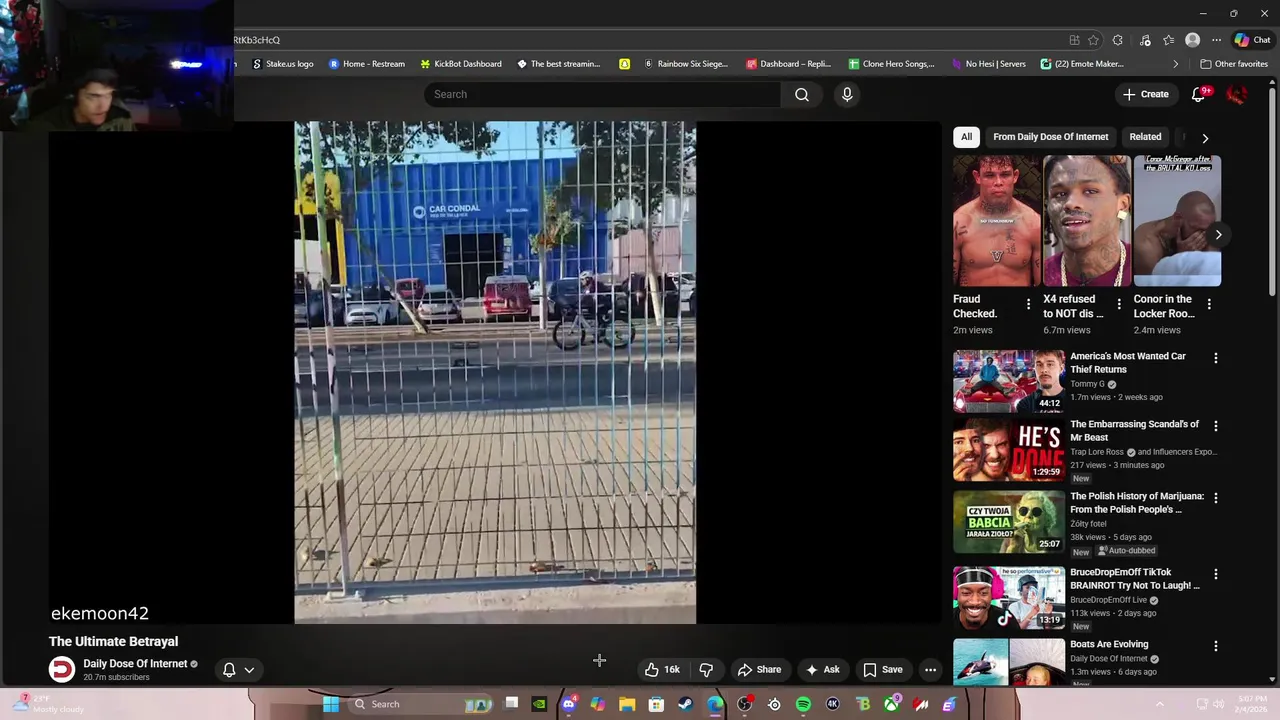The height and width of the screenshot is (720, 1280).
Task: Open Other favorites folder
Action: pos(1234,64)
